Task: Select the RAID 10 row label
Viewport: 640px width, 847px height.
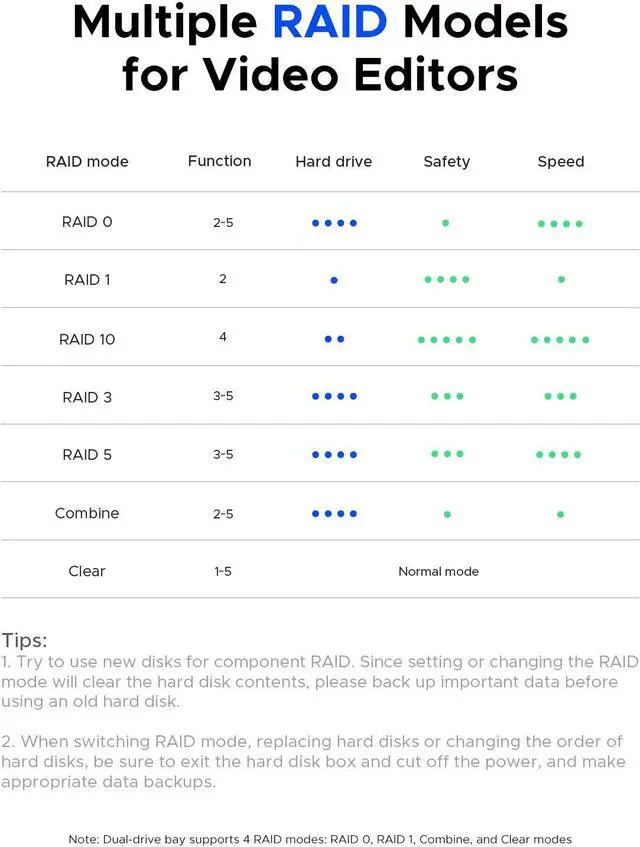Action: point(87,339)
